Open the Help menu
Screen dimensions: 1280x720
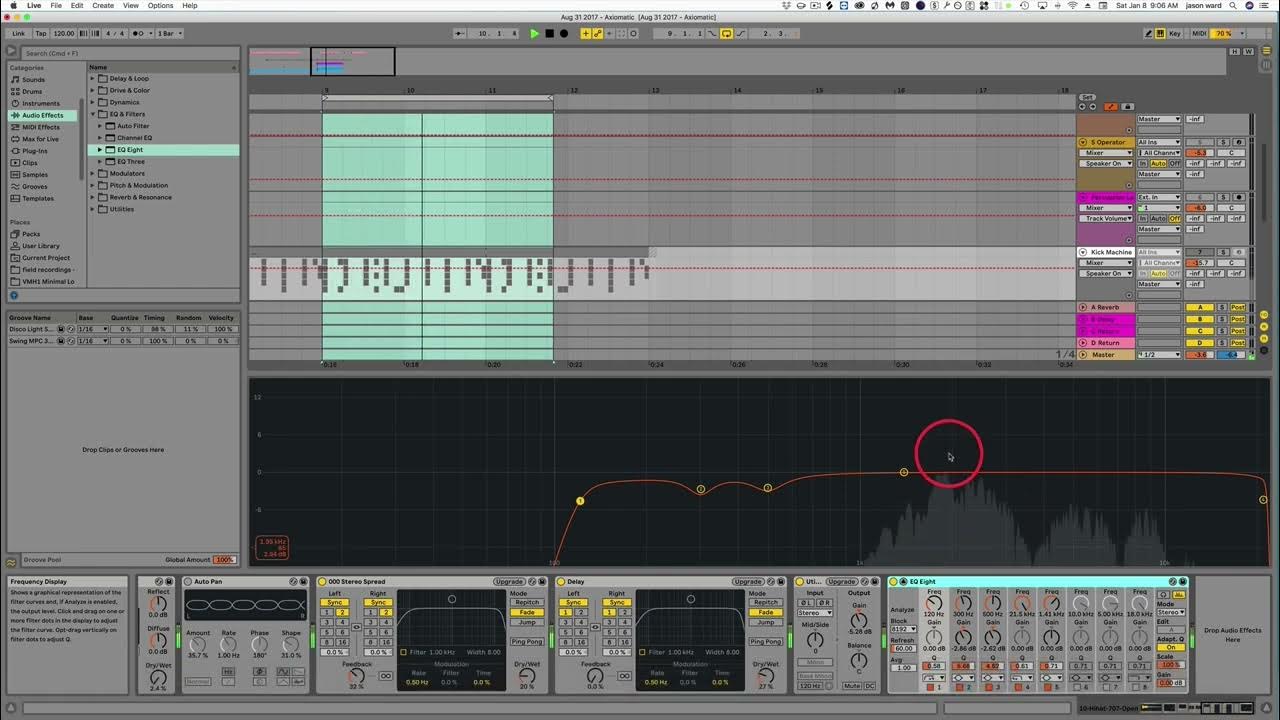[190, 5]
